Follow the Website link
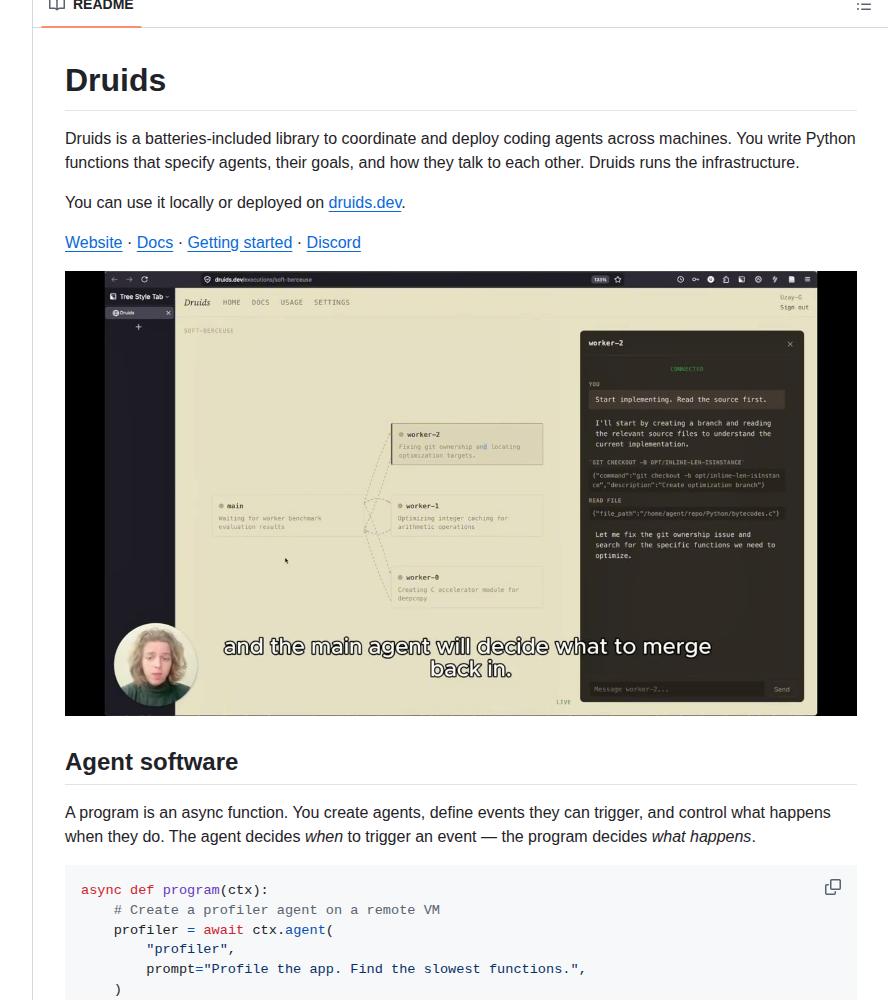 tap(93, 243)
